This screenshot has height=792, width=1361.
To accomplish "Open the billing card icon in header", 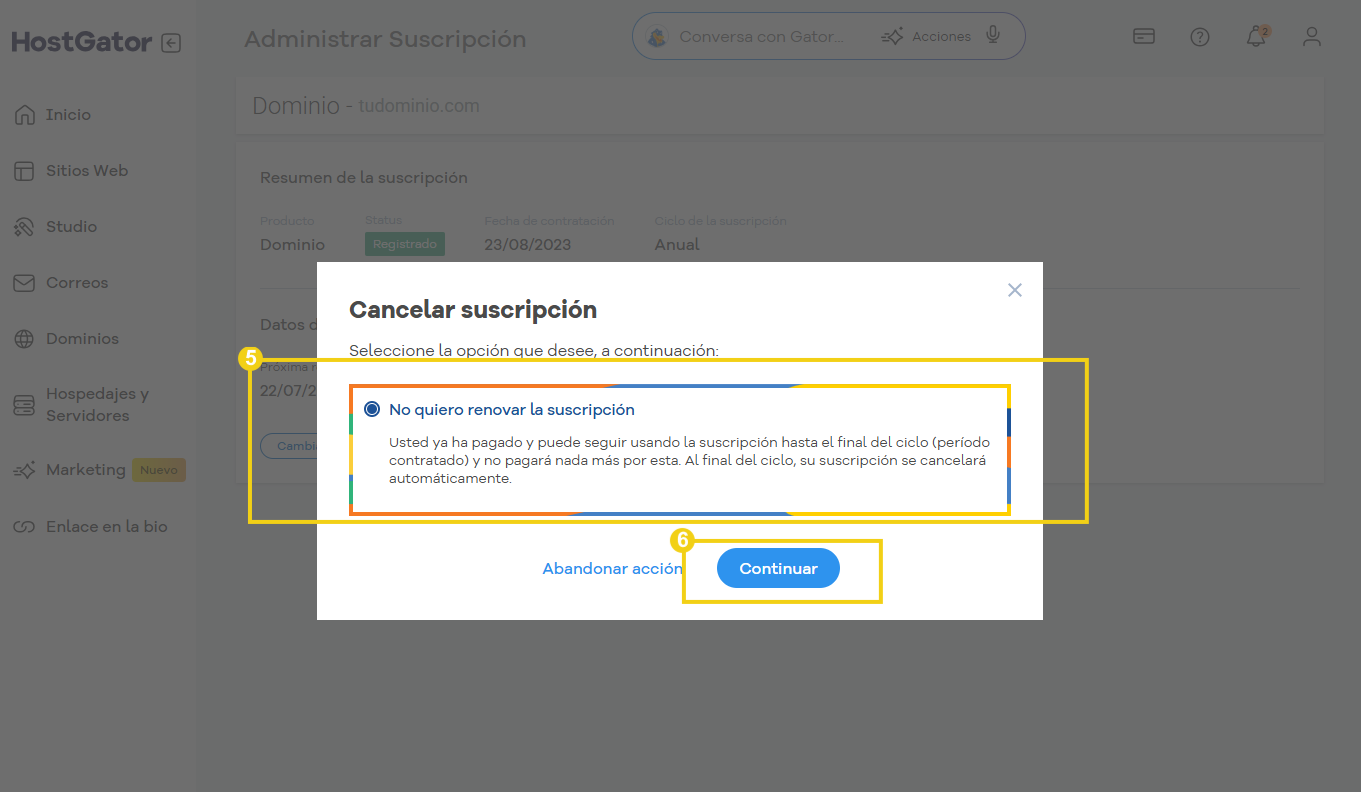I will pyautogui.click(x=1144, y=37).
